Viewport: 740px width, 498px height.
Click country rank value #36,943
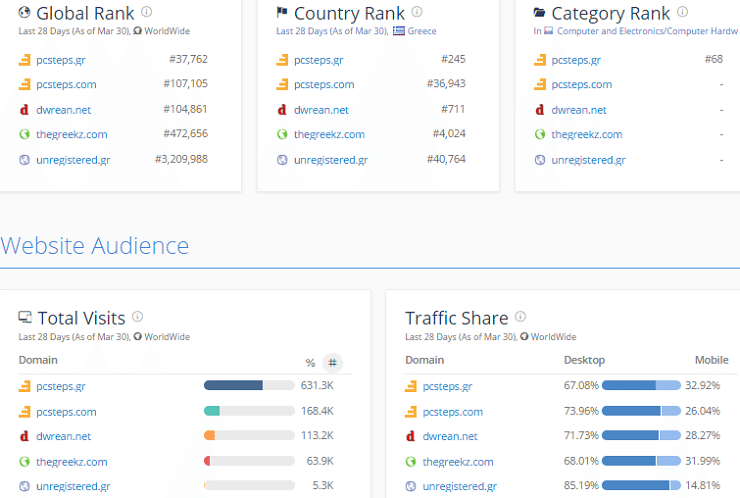click(x=446, y=84)
